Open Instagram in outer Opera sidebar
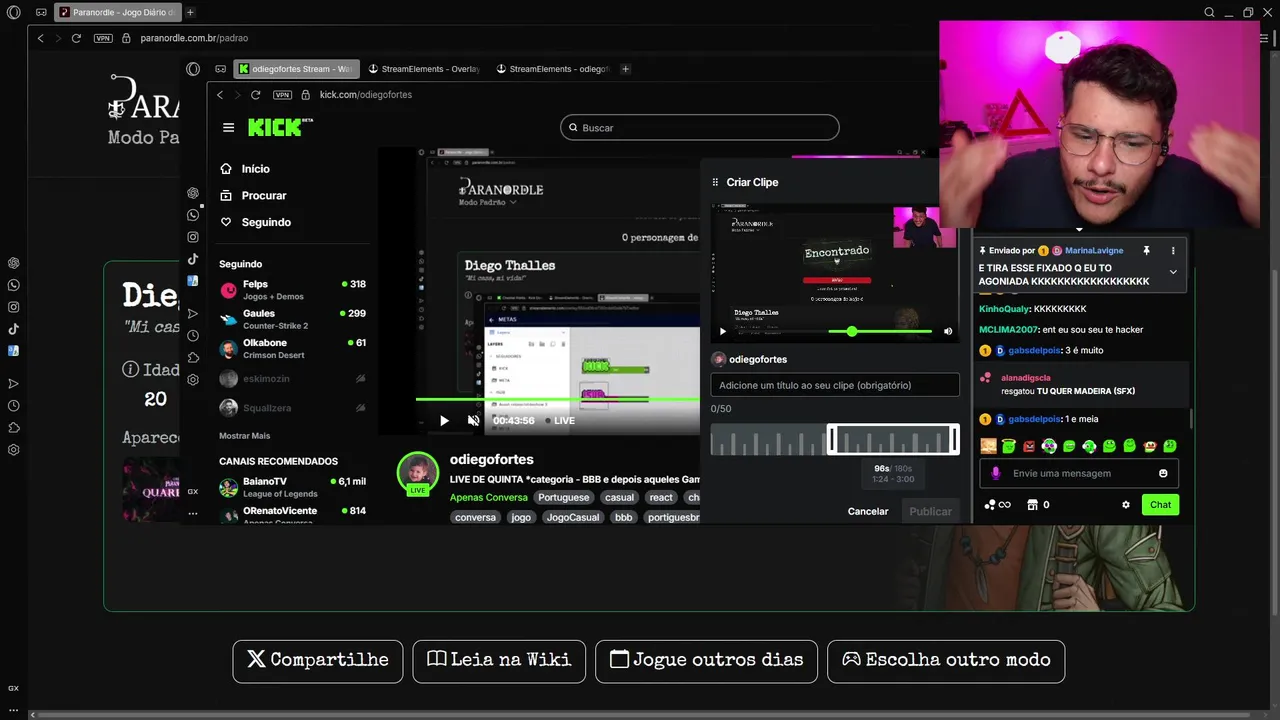The width and height of the screenshot is (1280, 720). [x=13, y=307]
